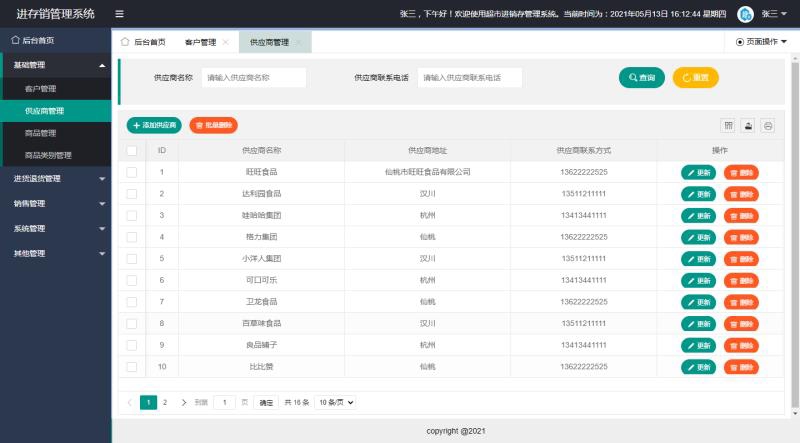This screenshot has width=800, height=443.
Task: Click the 张三 user avatar icon
Action: [x=745, y=14]
